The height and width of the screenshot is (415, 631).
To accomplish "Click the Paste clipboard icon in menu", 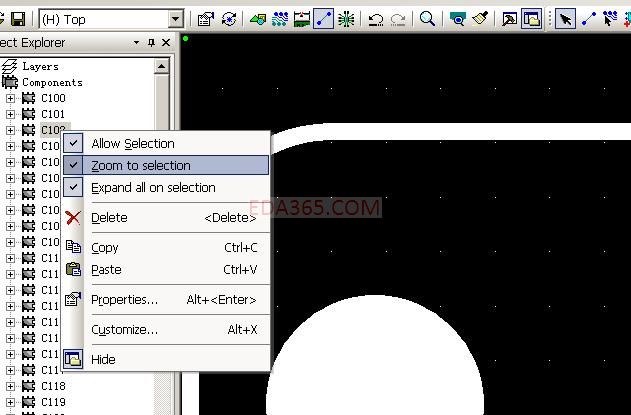I will tap(73, 269).
